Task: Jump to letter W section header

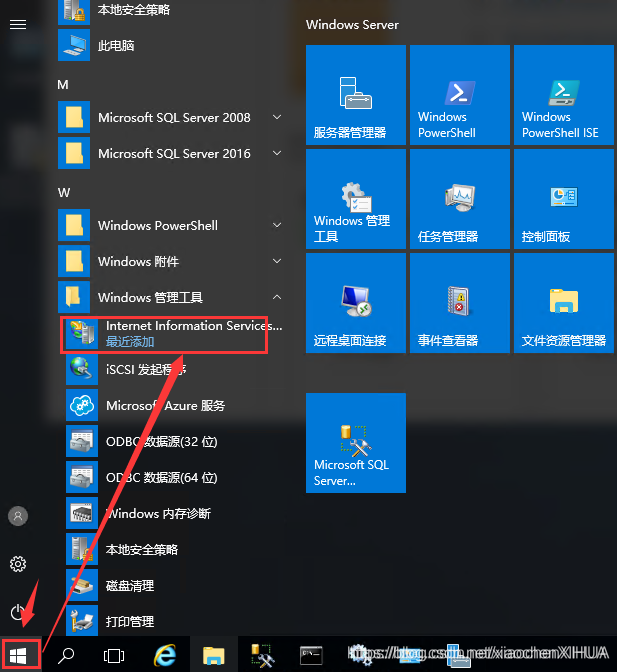Action: pyautogui.click(x=64, y=192)
